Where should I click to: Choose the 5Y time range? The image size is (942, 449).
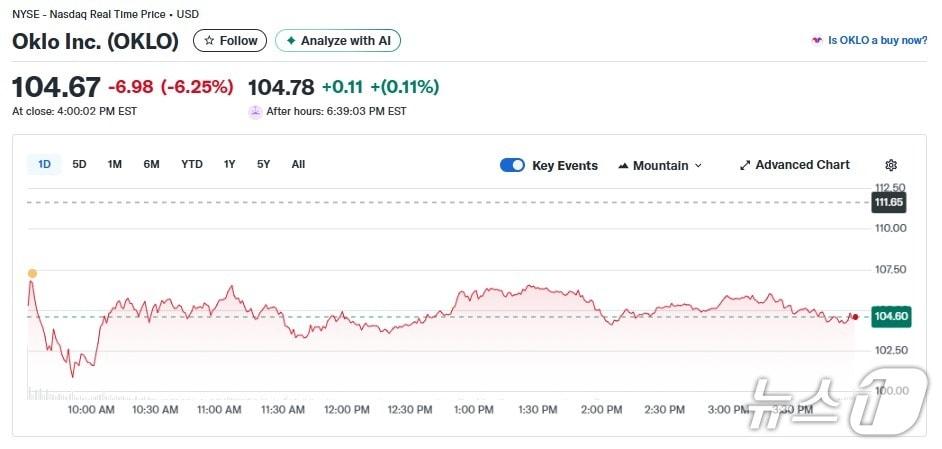click(x=263, y=164)
